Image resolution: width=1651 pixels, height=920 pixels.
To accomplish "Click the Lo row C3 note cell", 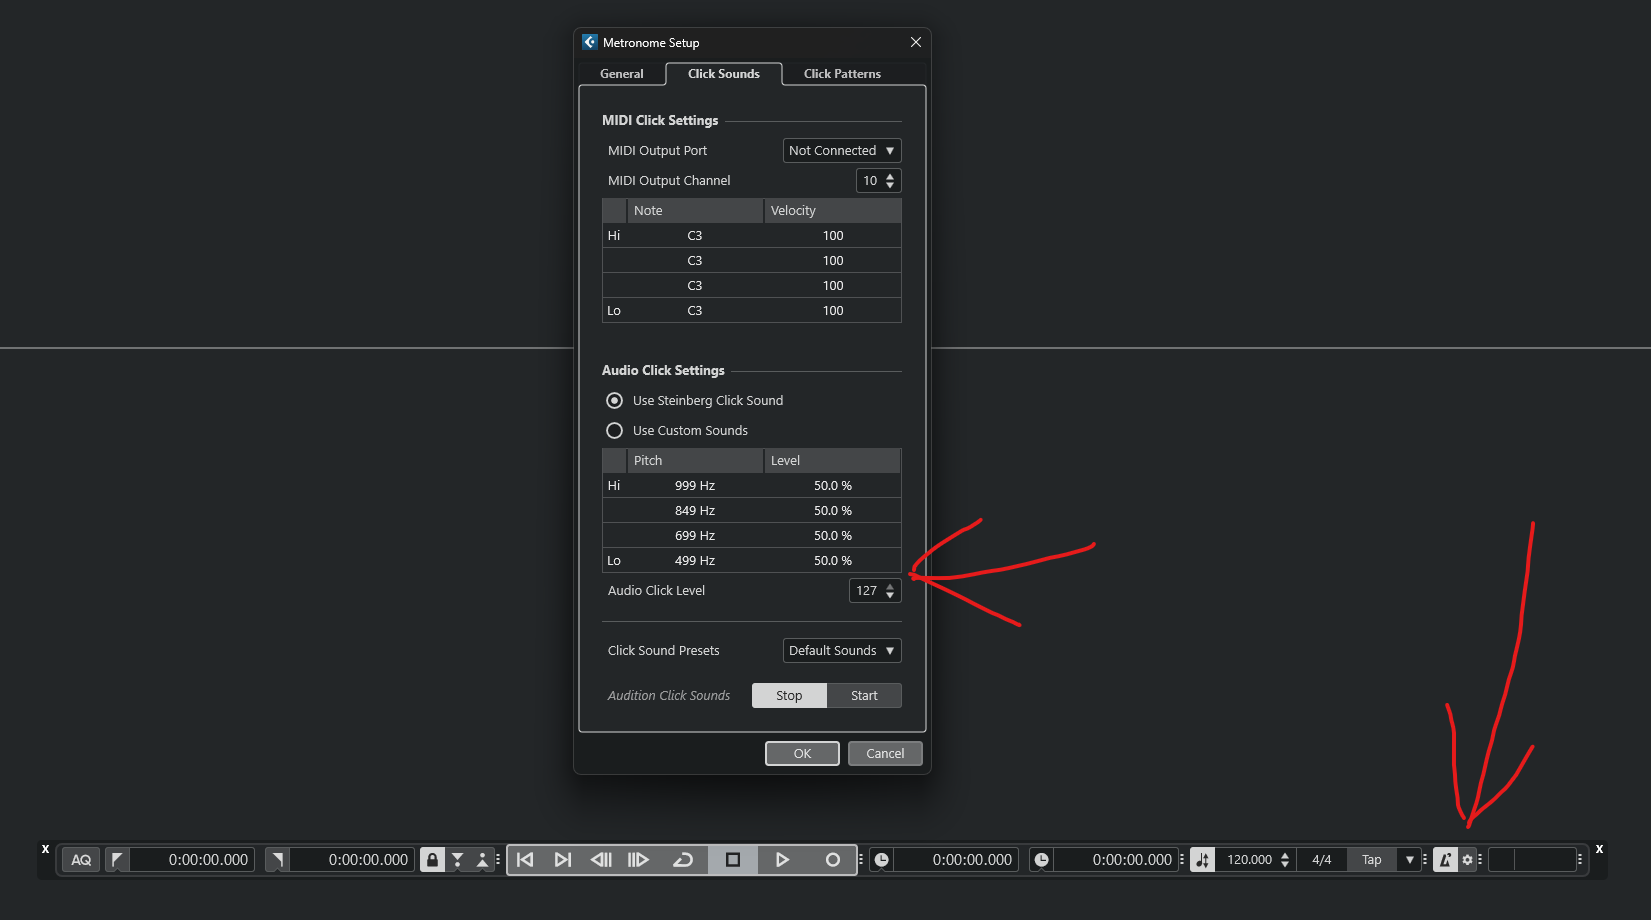I will click(695, 311).
